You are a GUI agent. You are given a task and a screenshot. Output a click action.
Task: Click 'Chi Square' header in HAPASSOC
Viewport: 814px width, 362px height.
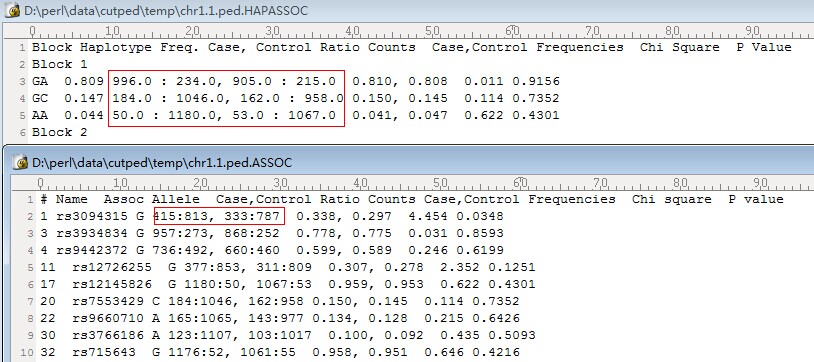pyautogui.click(x=680, y=47)
